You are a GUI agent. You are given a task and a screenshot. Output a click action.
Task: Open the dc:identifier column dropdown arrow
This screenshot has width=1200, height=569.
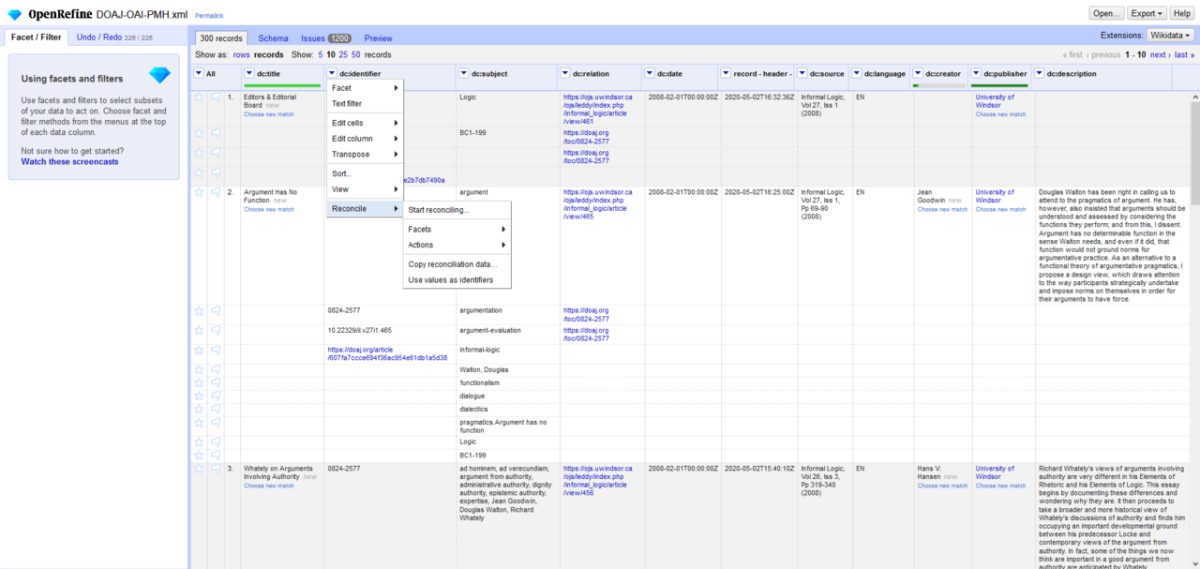(332, 74)
